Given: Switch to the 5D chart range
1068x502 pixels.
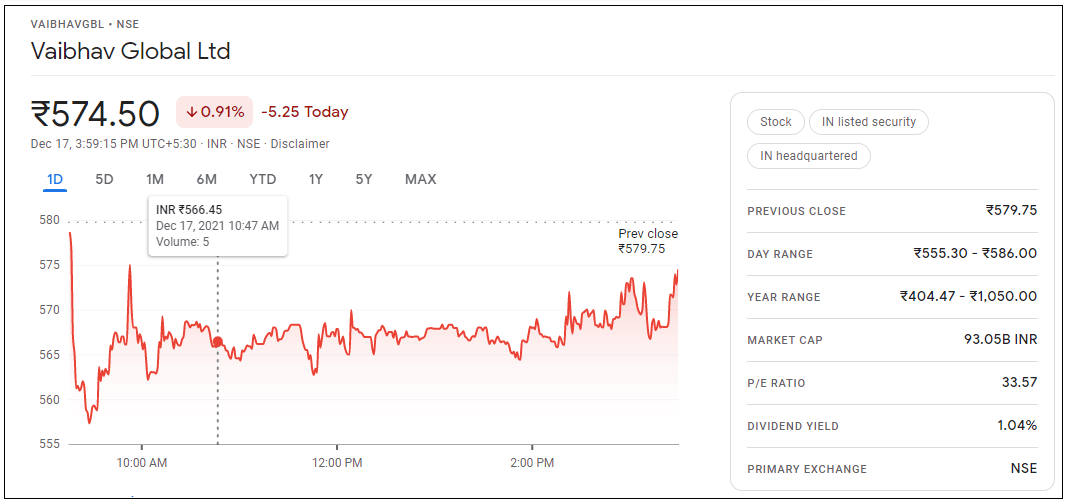Looking at the screenshot, I should [104, 180].
